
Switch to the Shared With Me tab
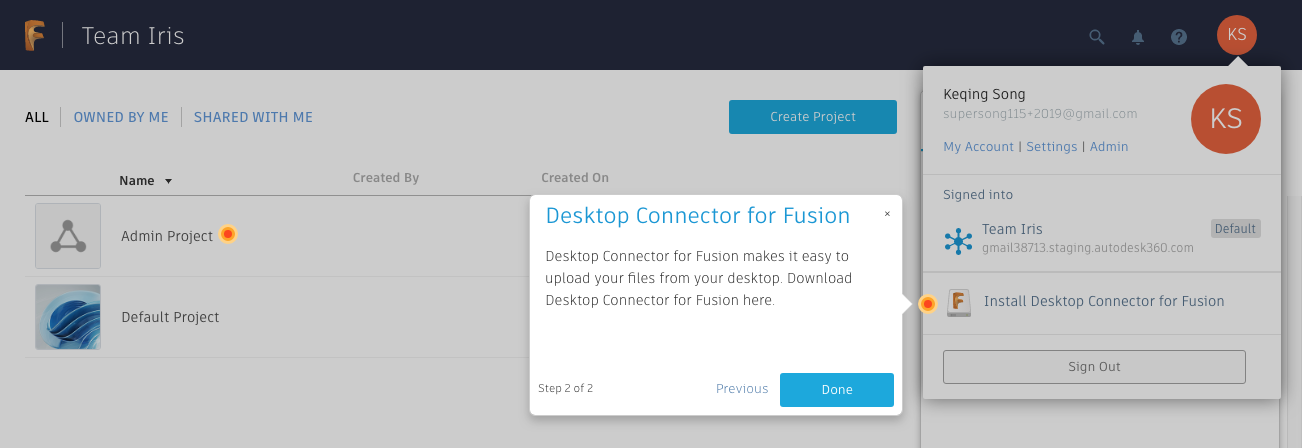253,117
